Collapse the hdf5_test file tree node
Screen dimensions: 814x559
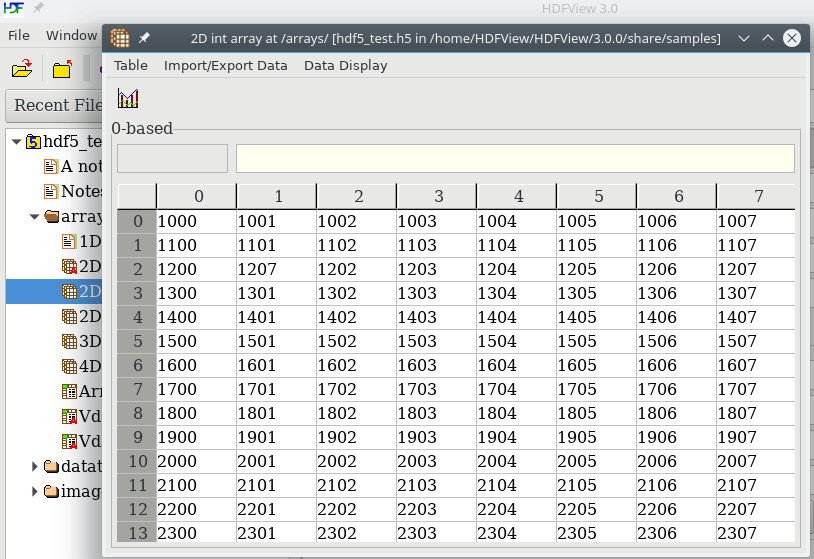tap(16, 141)
